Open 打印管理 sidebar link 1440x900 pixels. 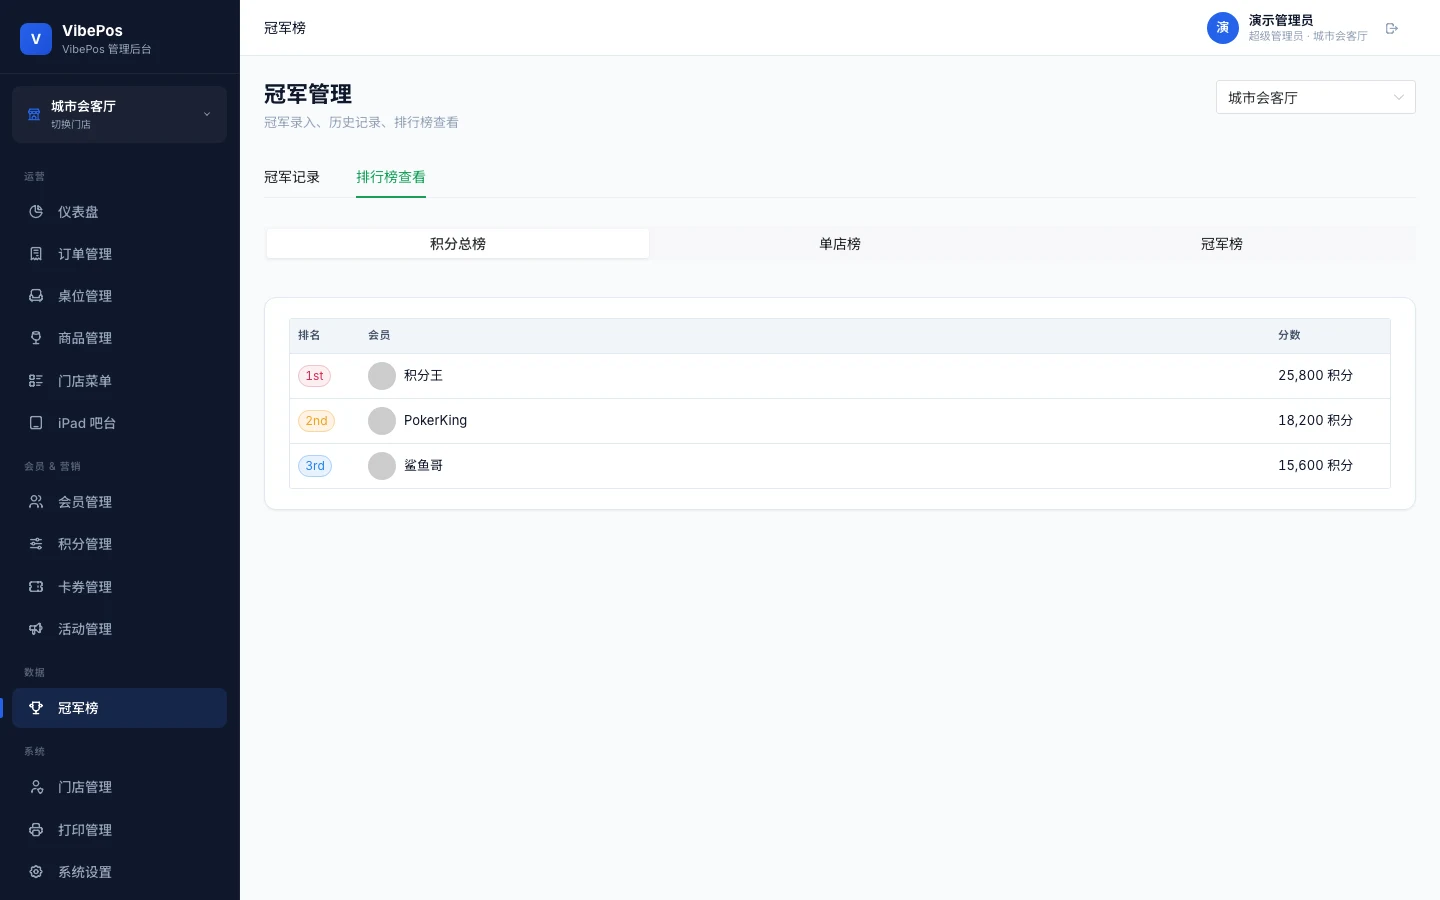coord(119,830)
